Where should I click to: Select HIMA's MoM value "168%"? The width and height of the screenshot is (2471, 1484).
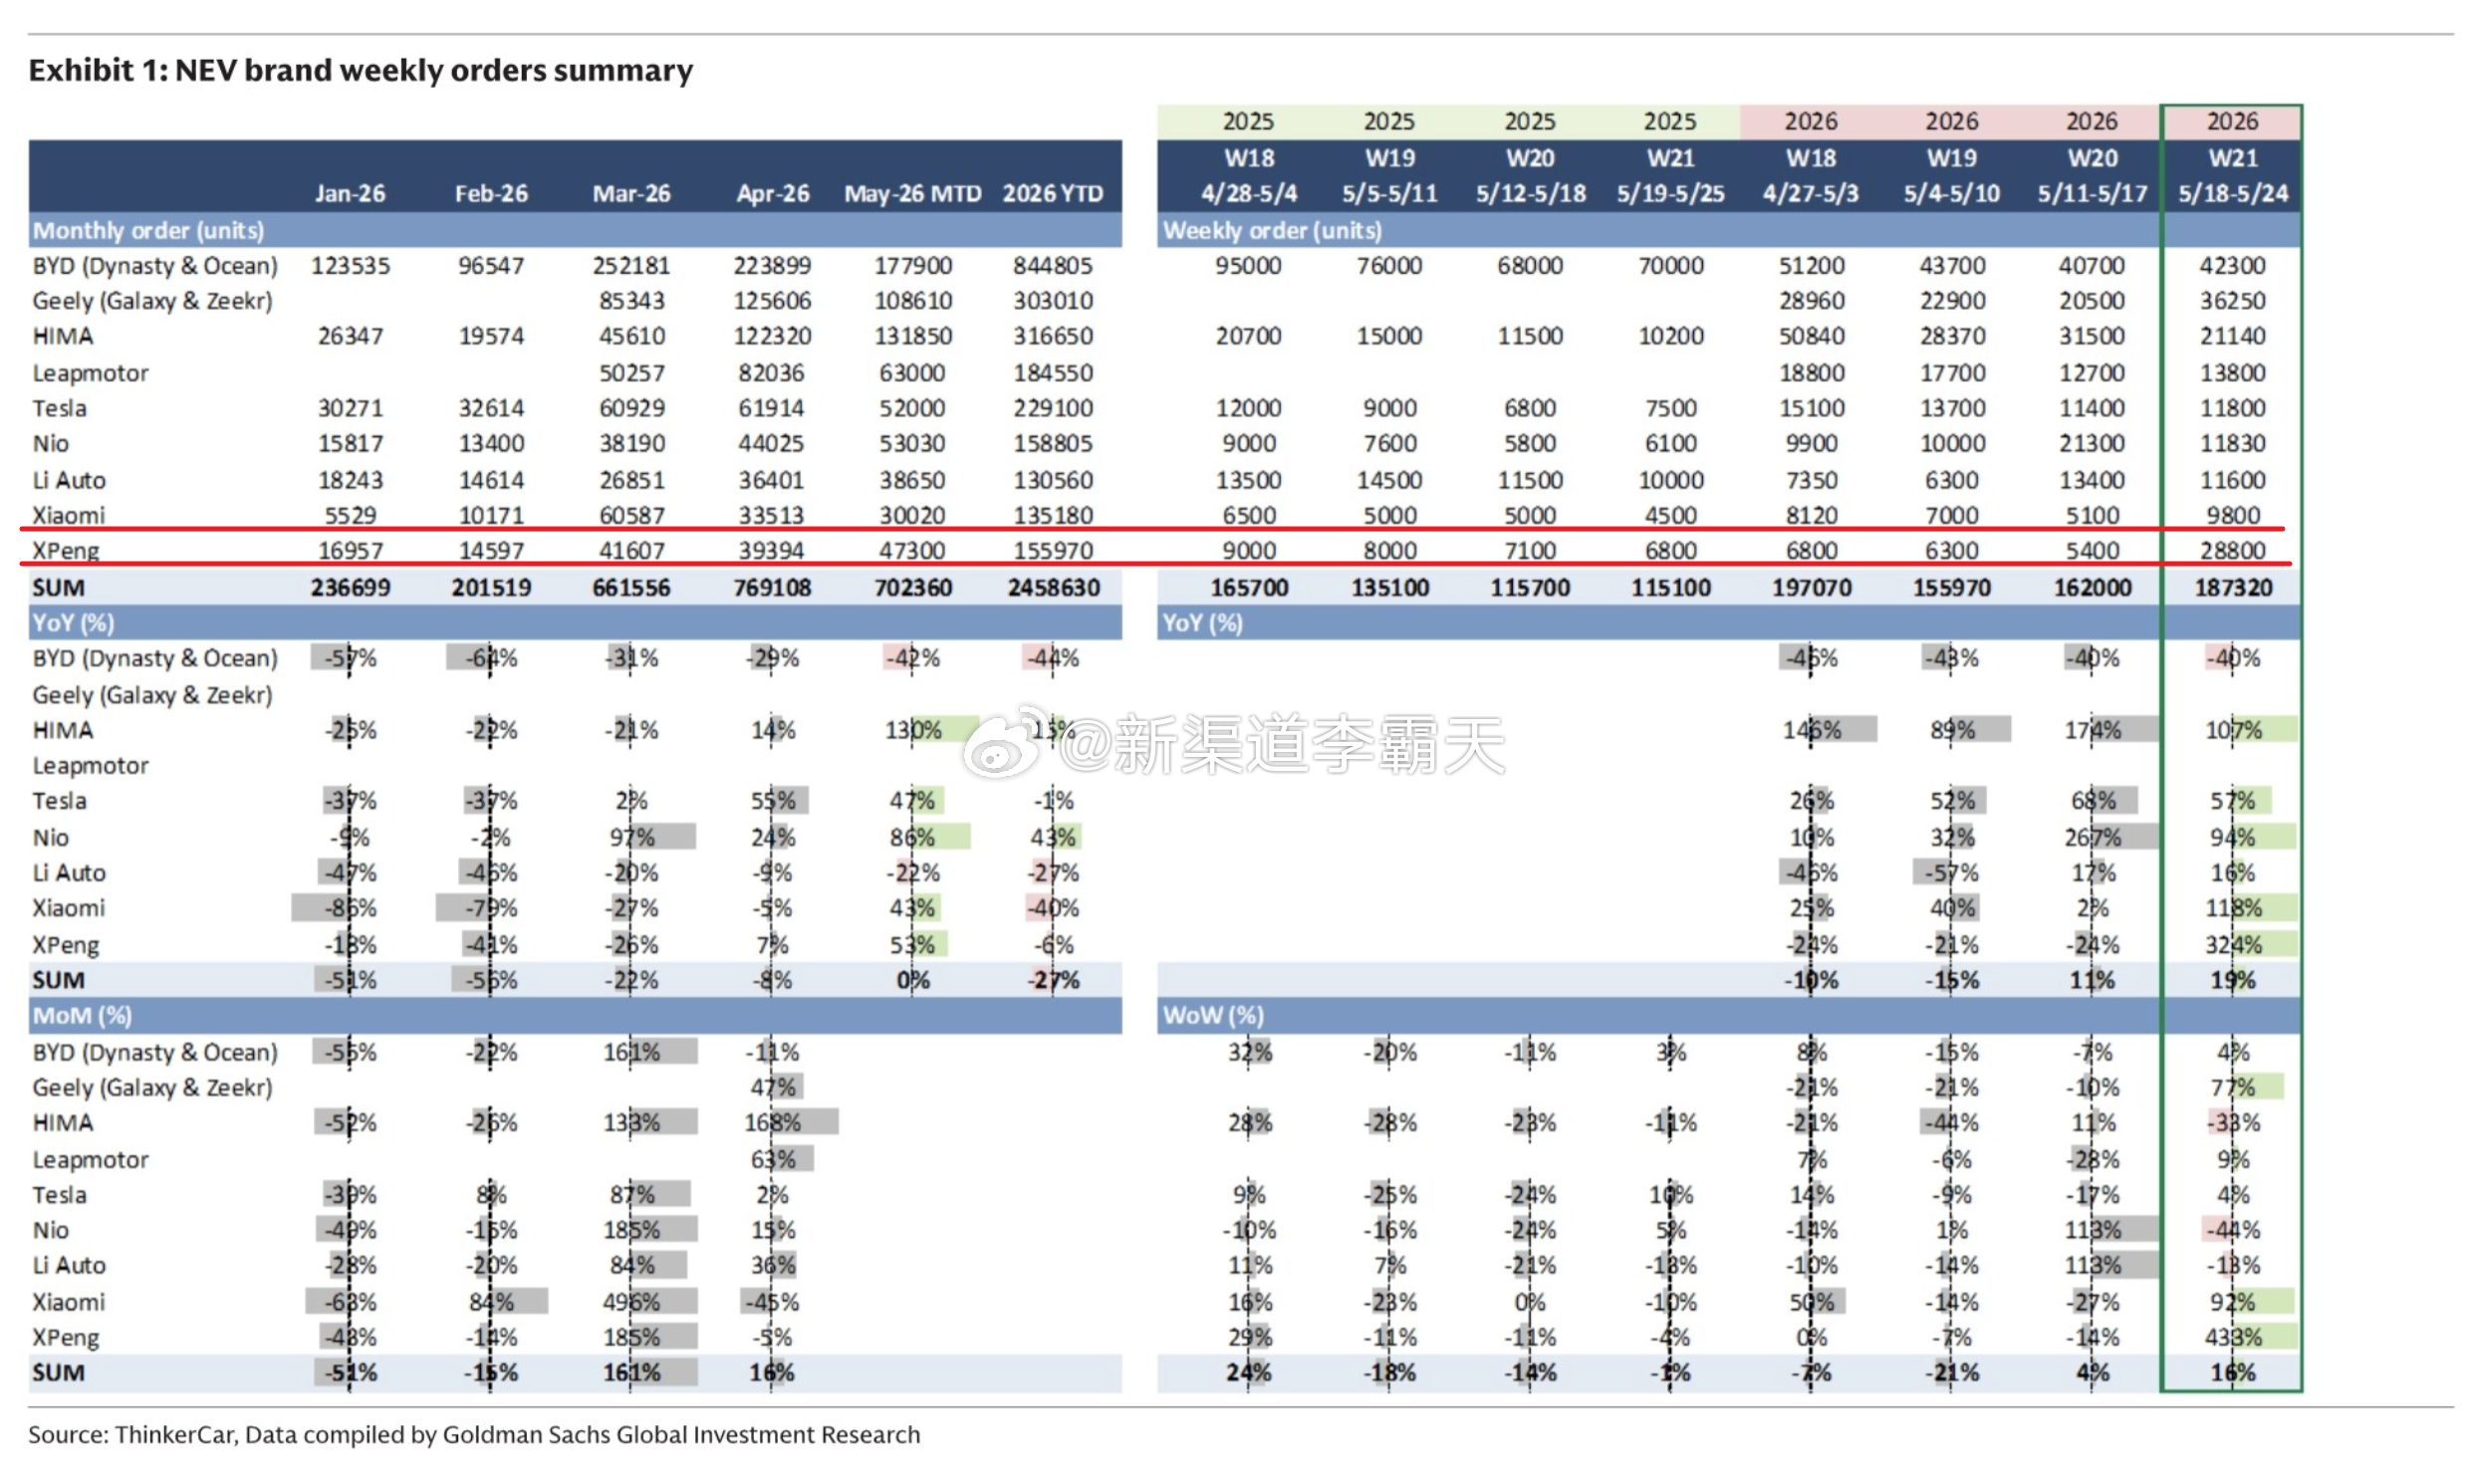[772, 1123]
